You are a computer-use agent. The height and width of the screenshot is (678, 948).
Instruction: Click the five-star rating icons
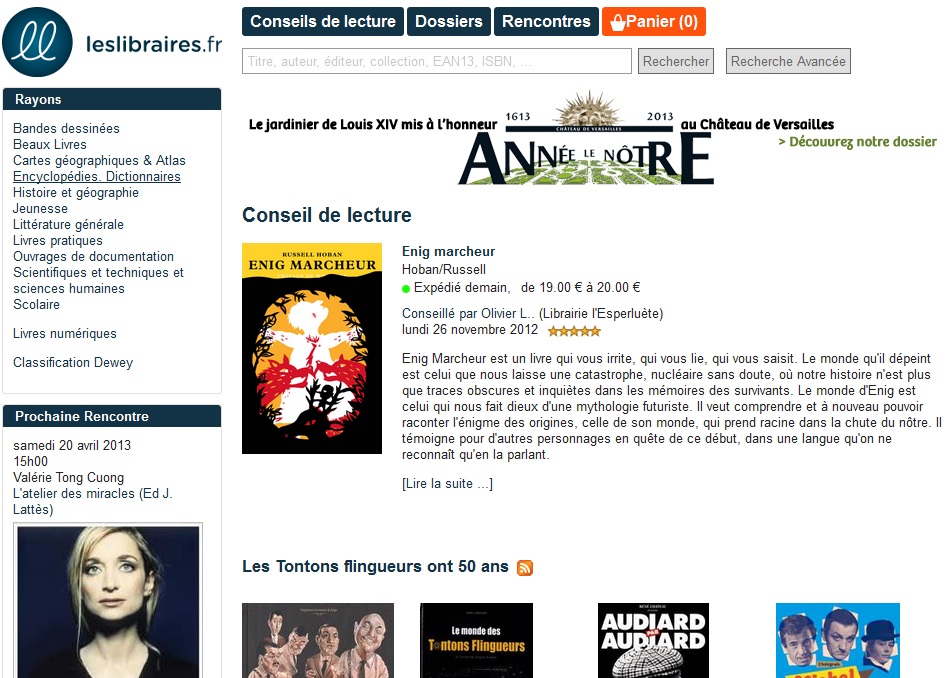tap(574, 331)
